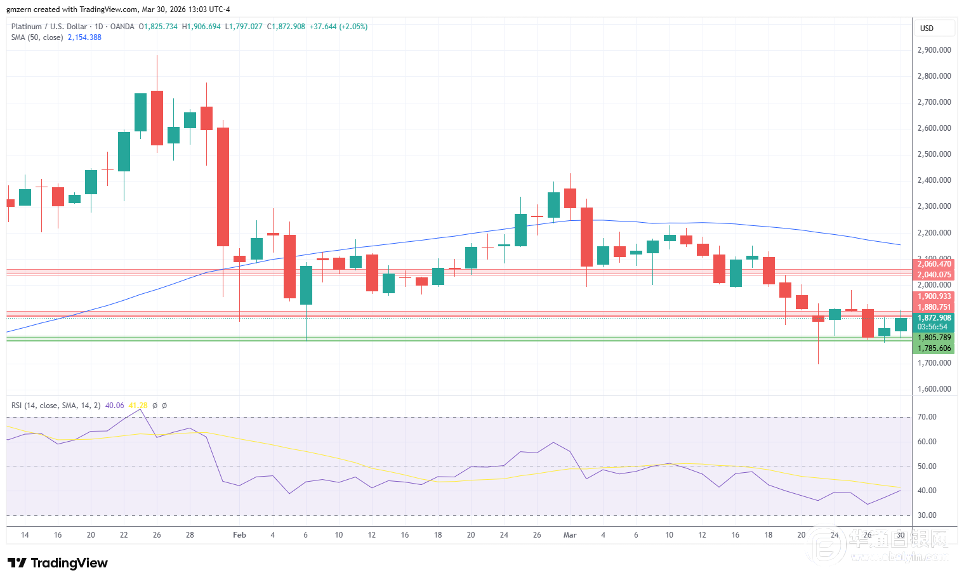Screen dimensions: 964x582
Task: Click the Mar marker on the time axis
Action: click(x=571, y=535)
